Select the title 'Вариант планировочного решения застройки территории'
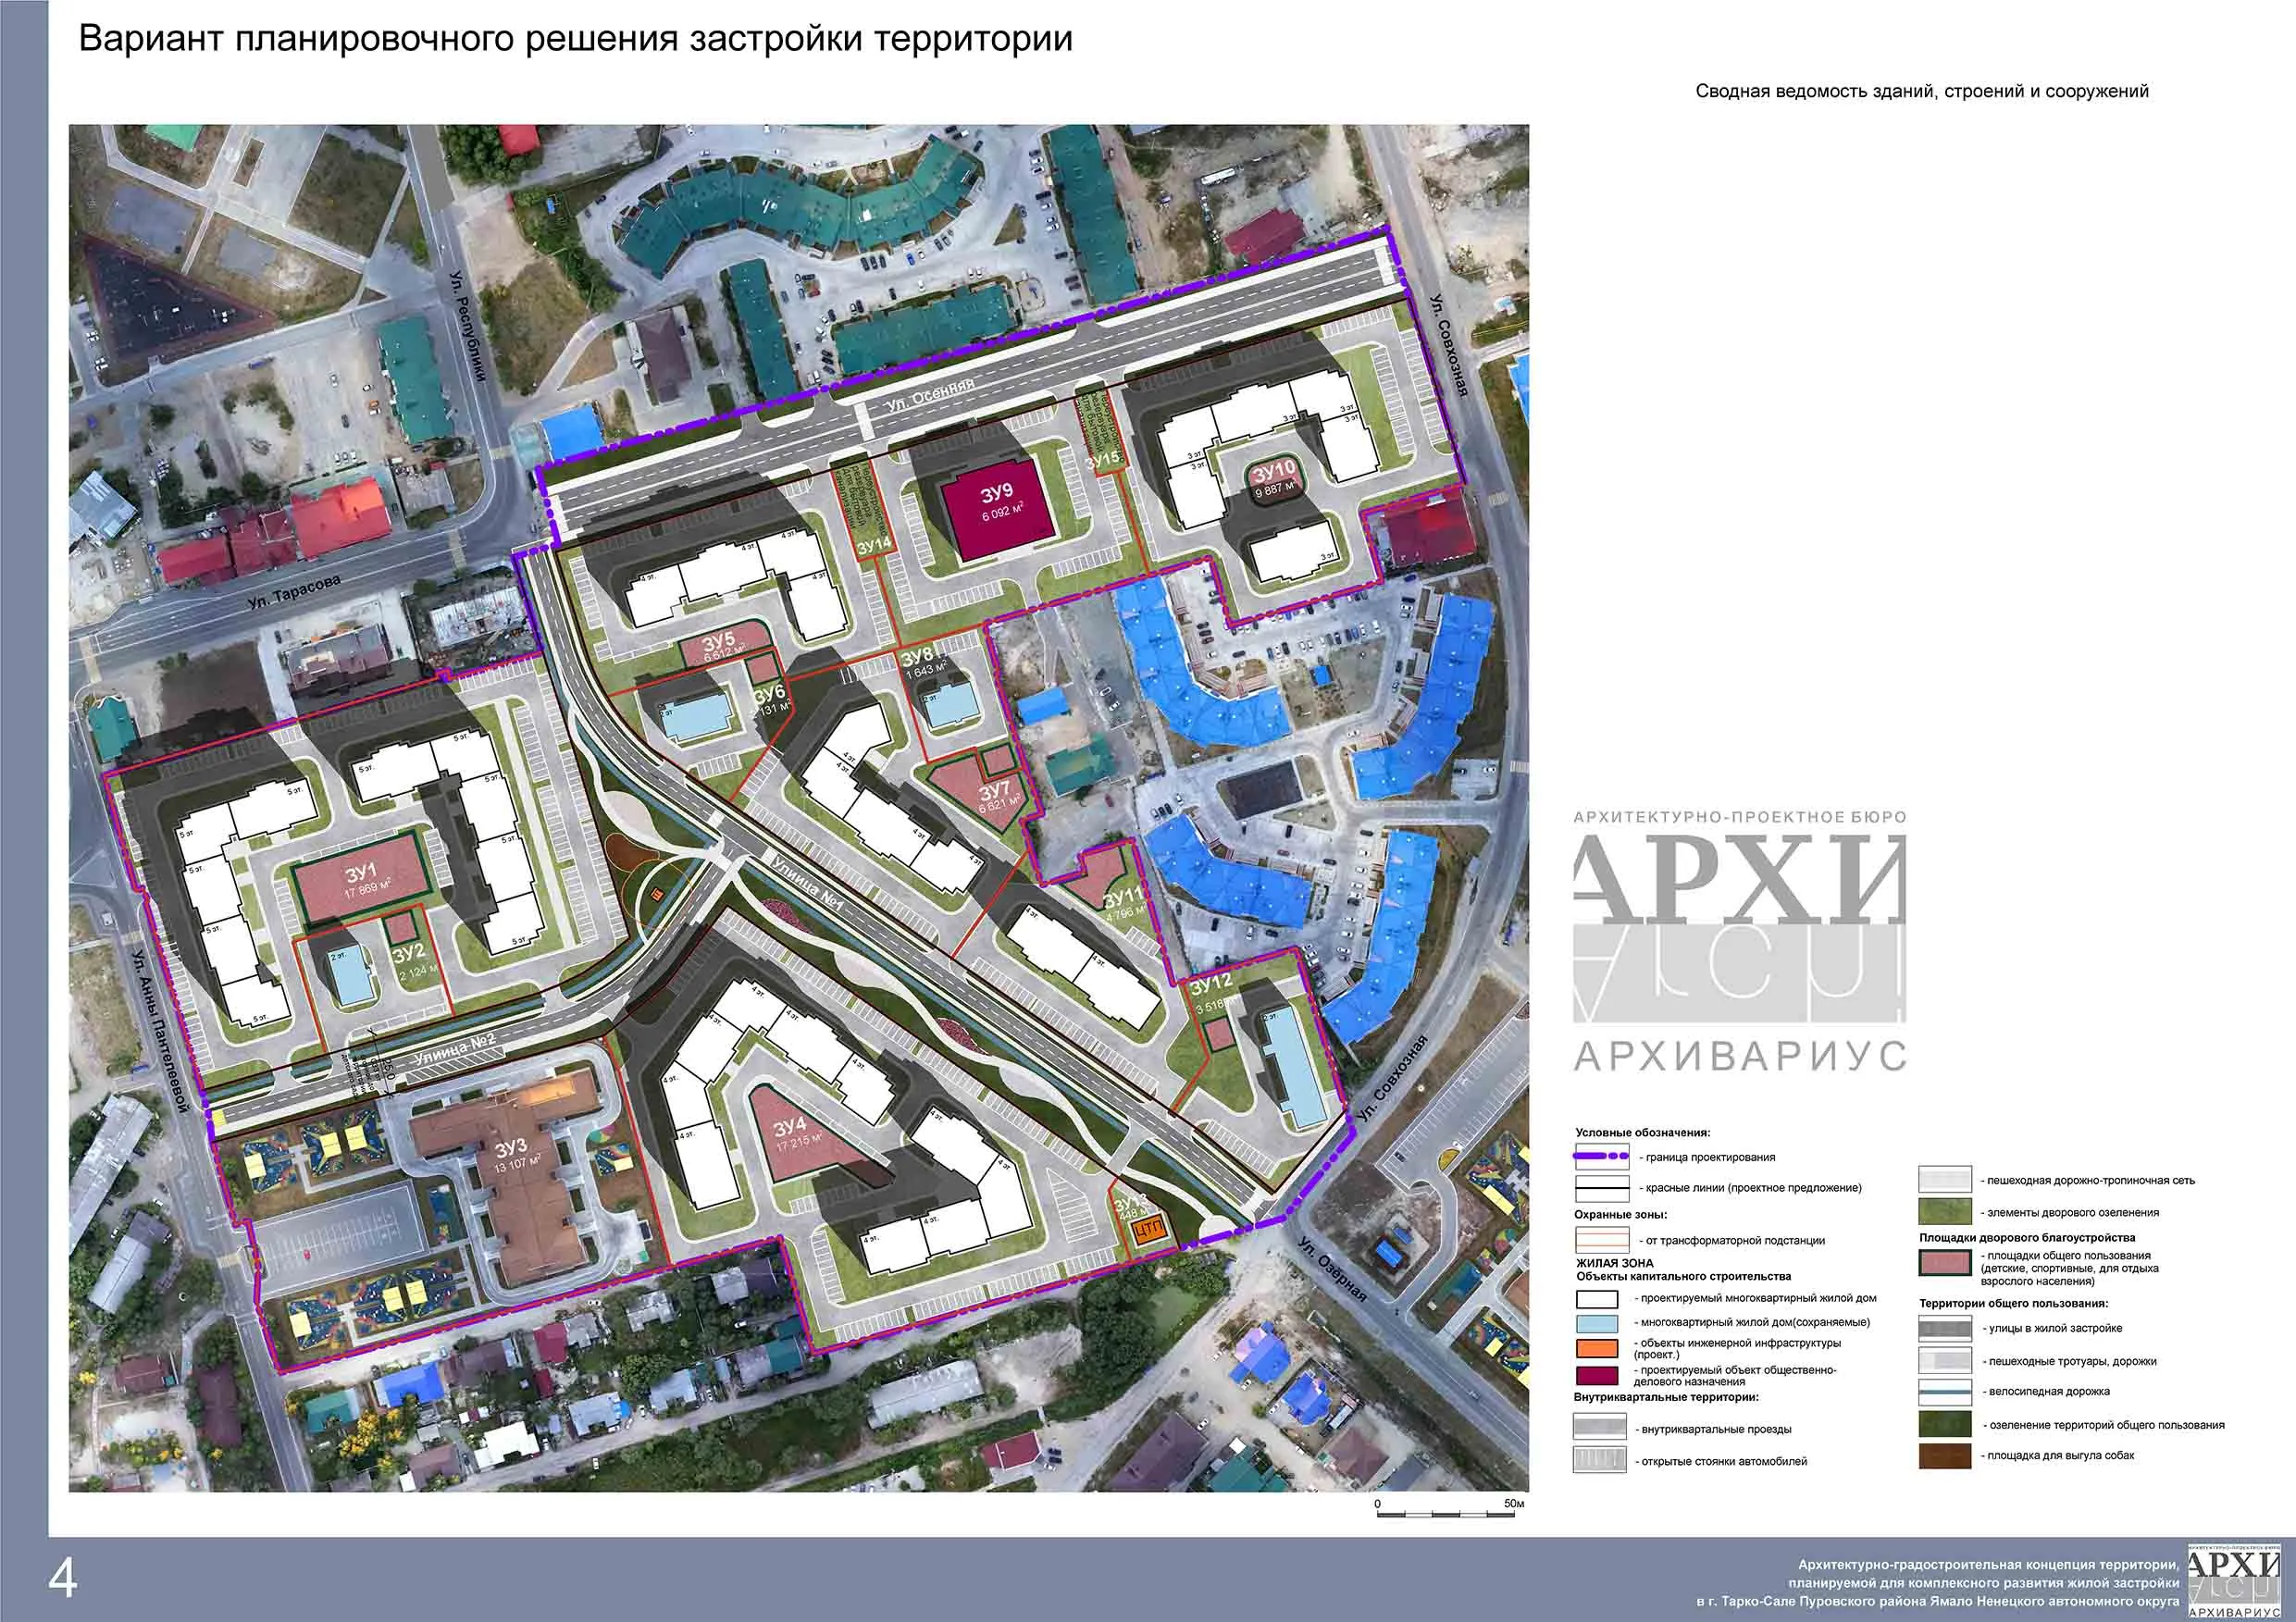The image size is (2296, 1622). tap(576, 39)
